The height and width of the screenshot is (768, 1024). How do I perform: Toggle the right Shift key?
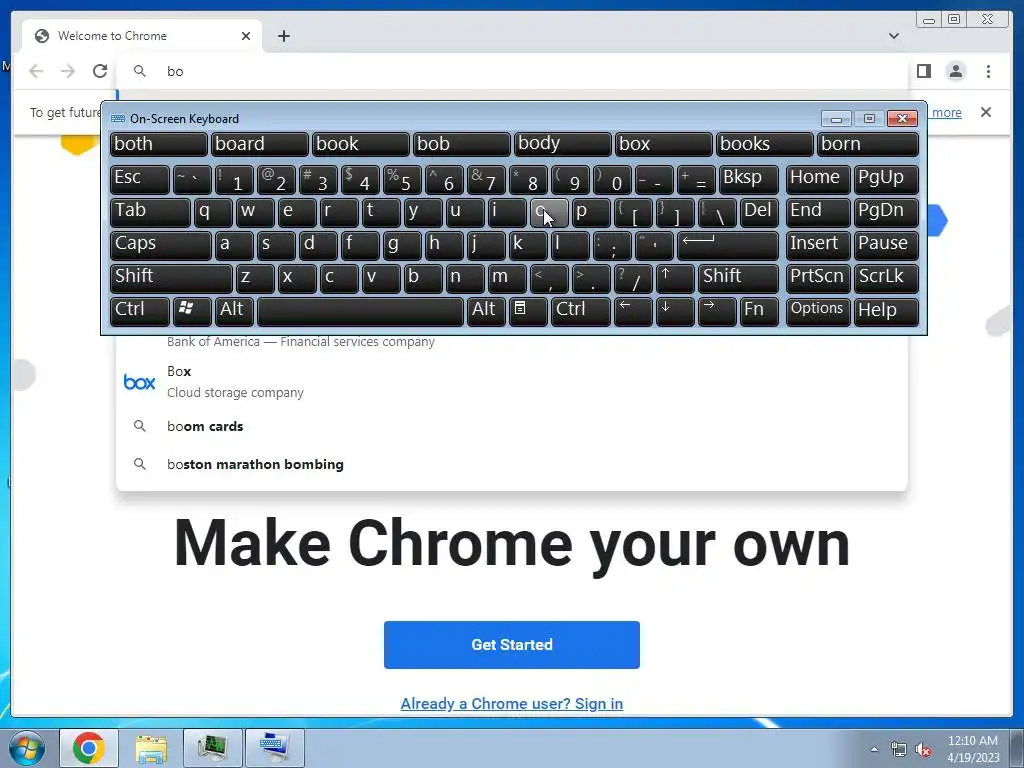[x=739, y=278]
